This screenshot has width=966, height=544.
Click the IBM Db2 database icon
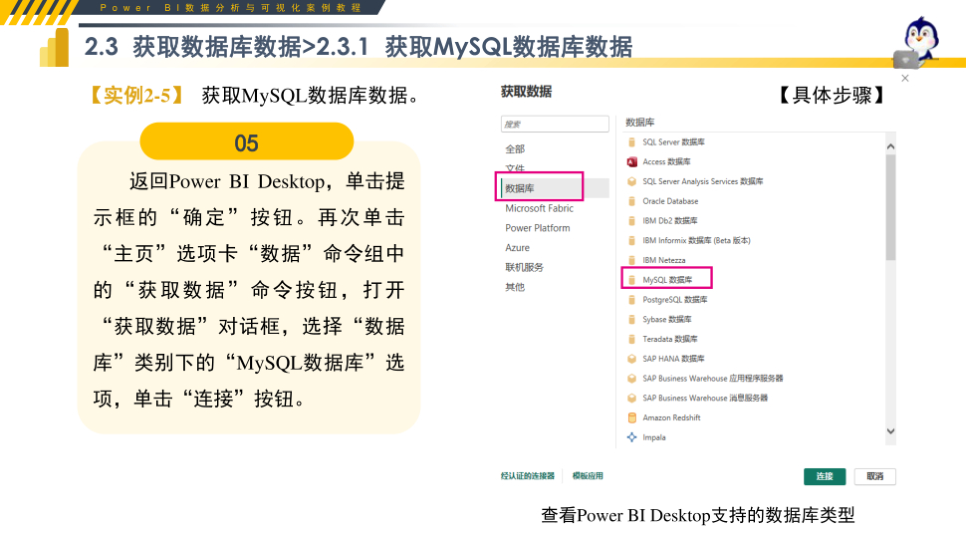coord(631,221)
